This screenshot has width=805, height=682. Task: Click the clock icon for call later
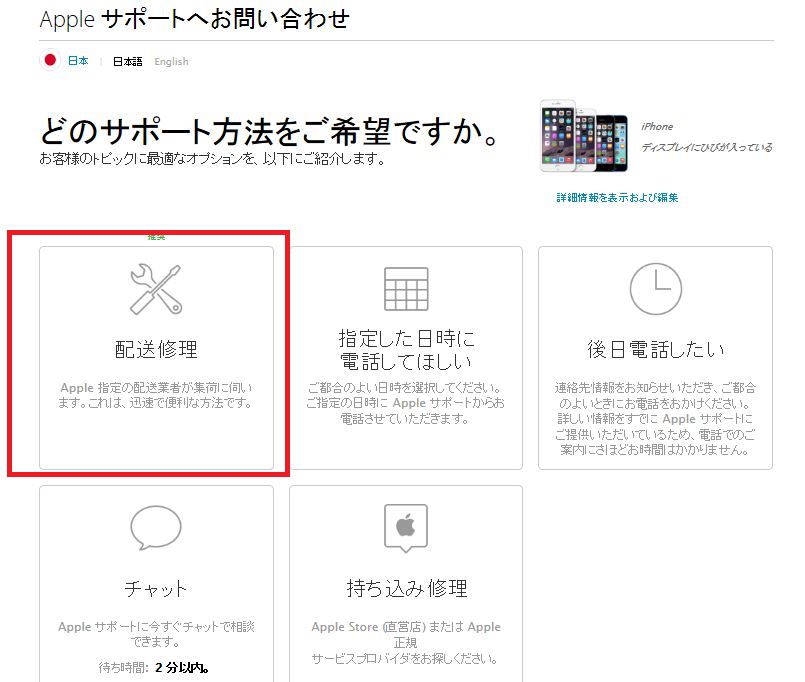point(656,289)
